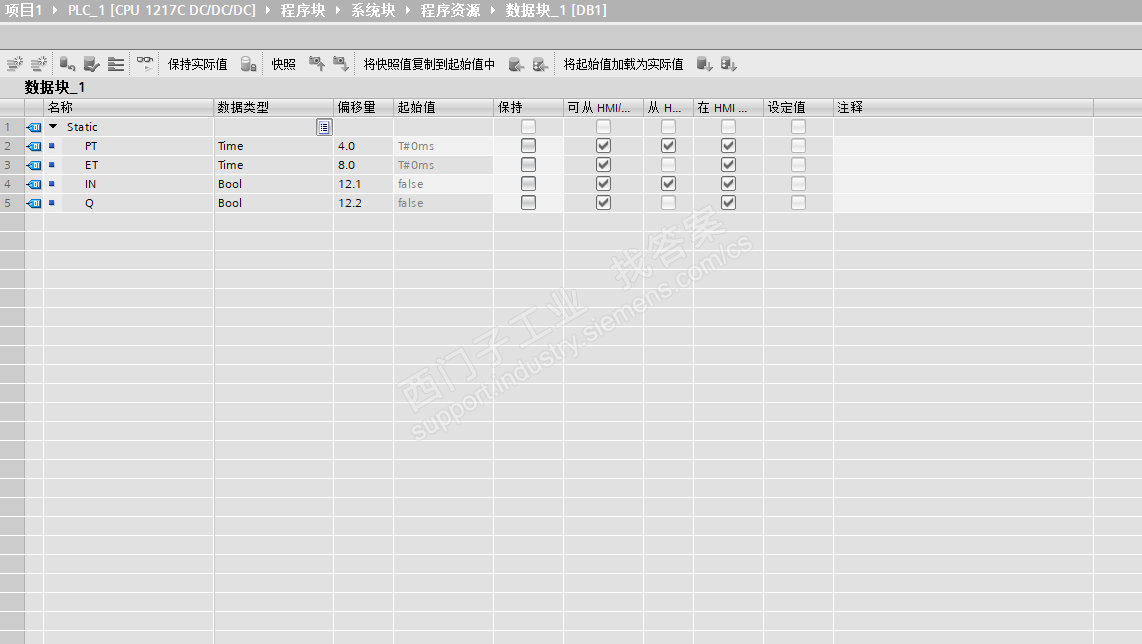Click the tag icon of the IN row
This screenshot has height=644, width=1142.
point(34,184)
